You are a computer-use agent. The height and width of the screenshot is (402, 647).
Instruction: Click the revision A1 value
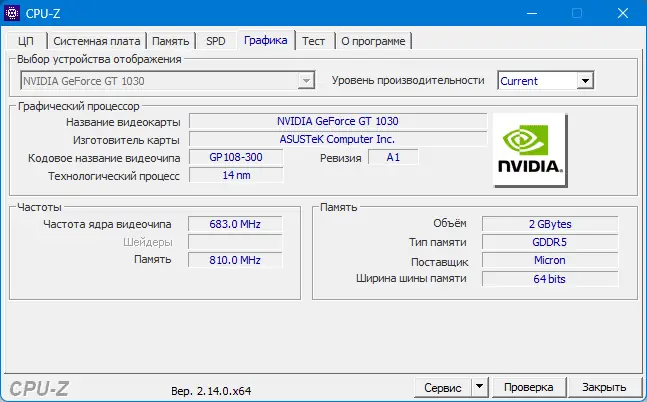[x=393, y=157]
